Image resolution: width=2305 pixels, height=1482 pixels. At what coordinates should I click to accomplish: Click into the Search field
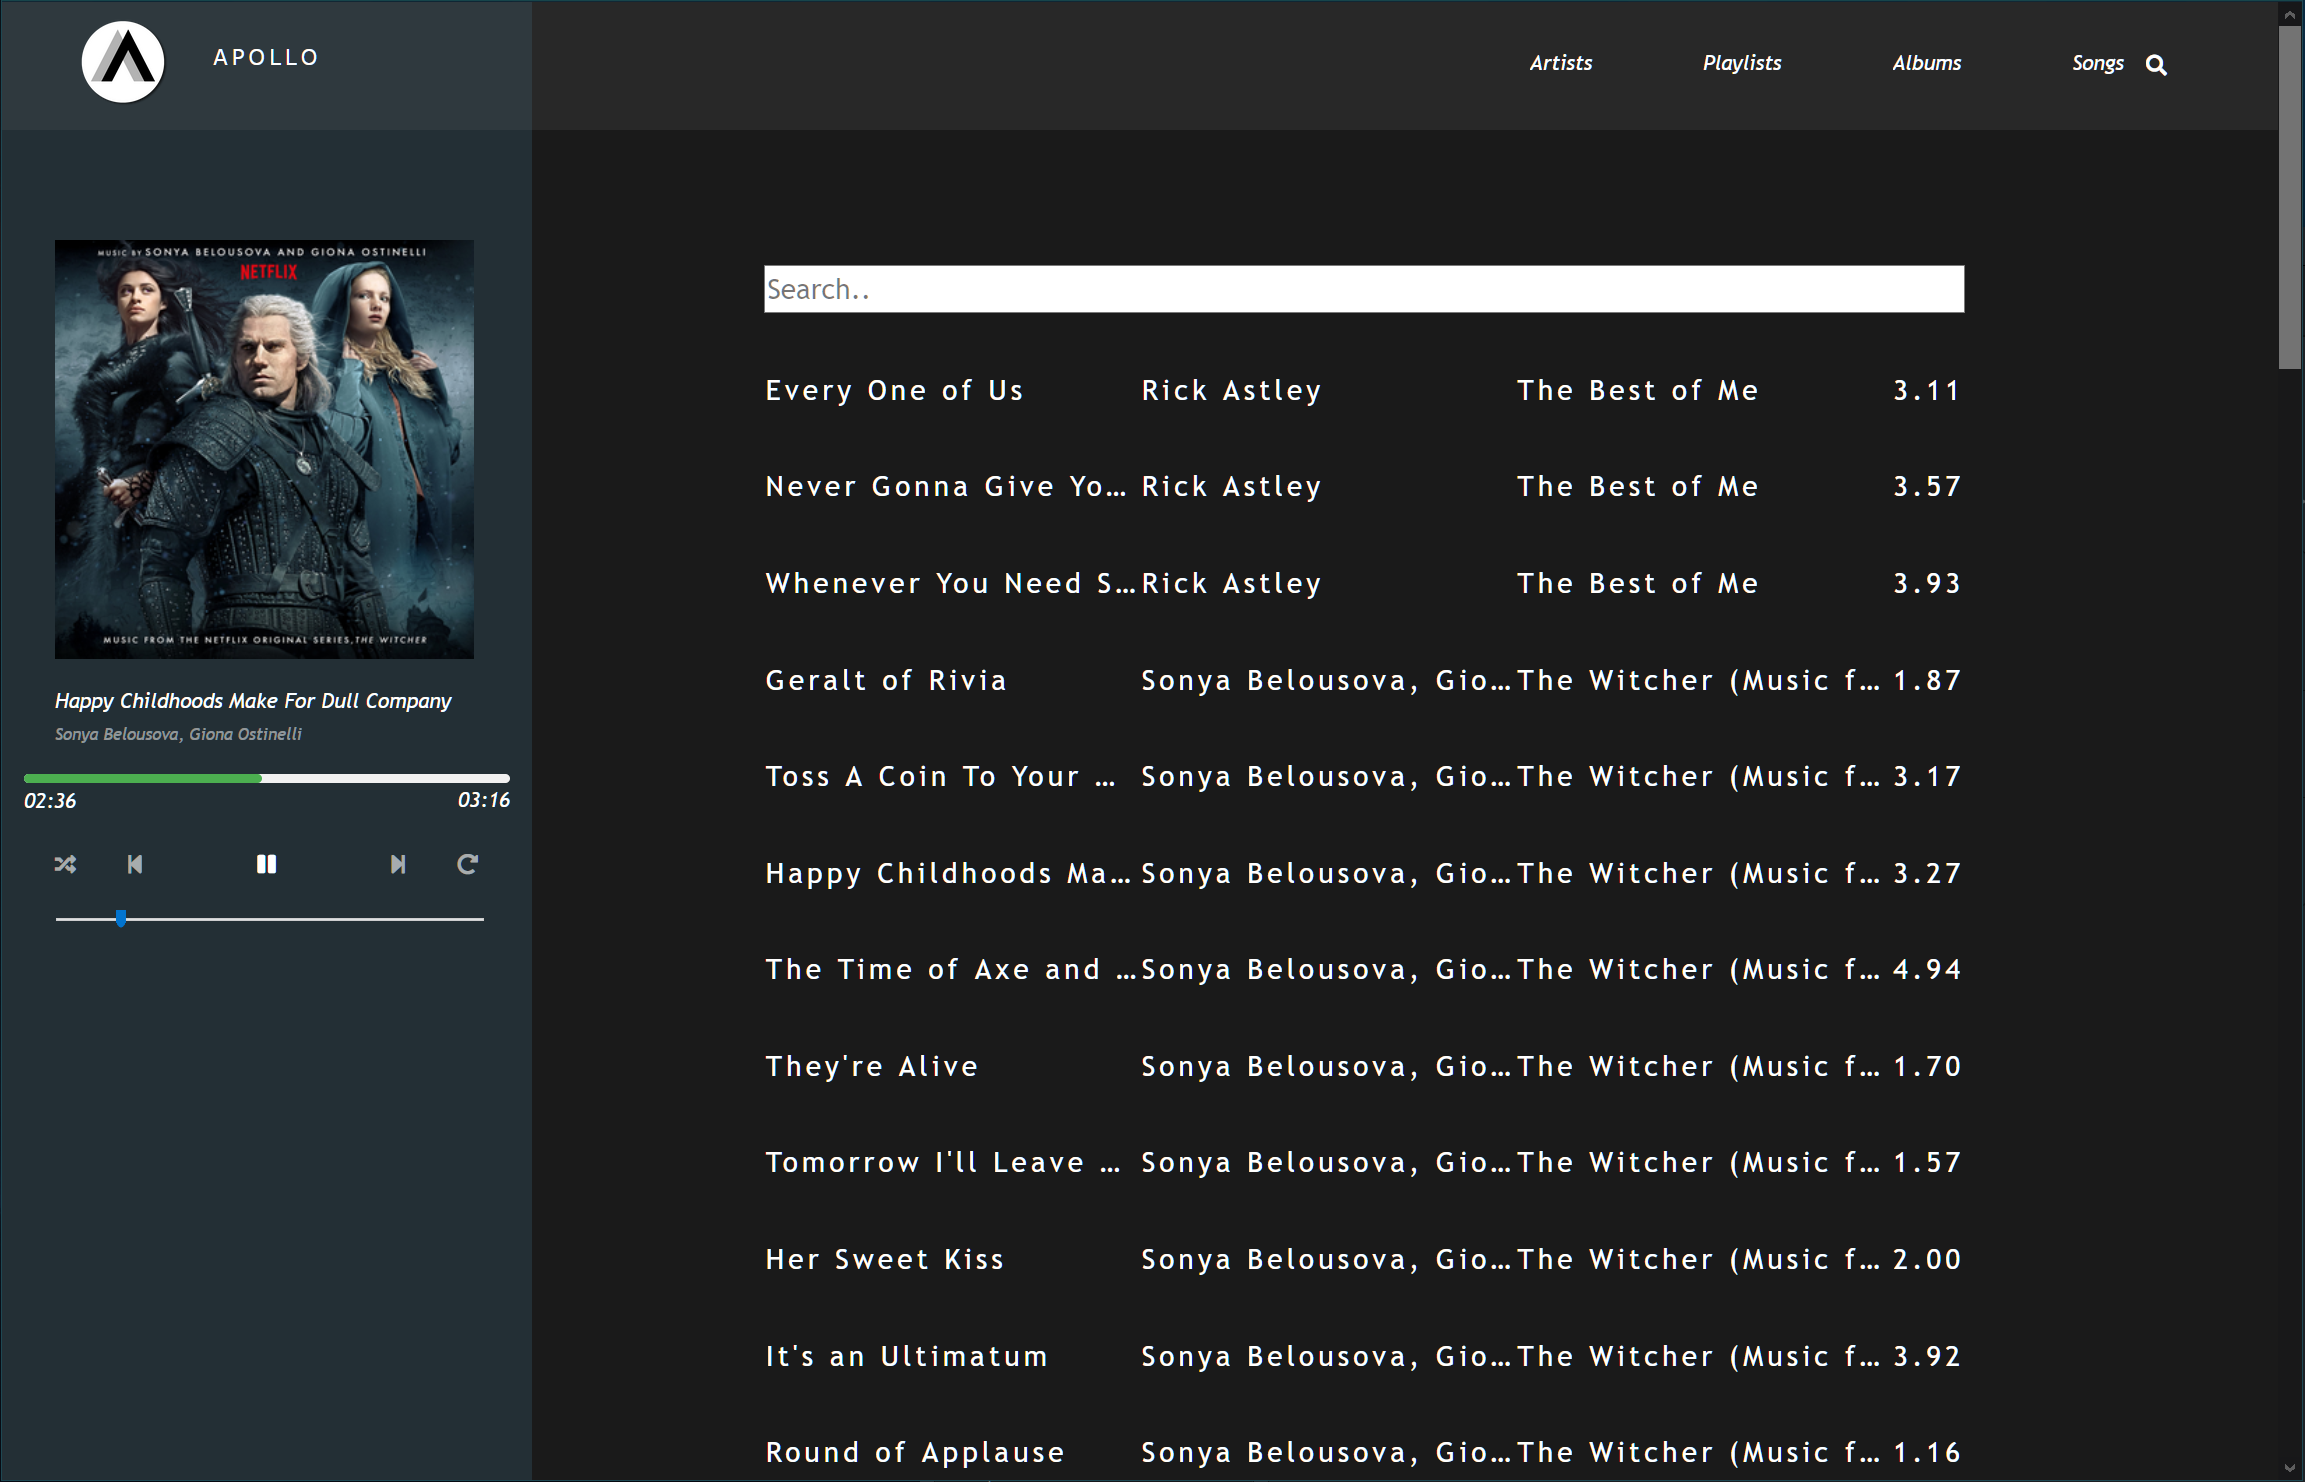tap(1363, 289)
